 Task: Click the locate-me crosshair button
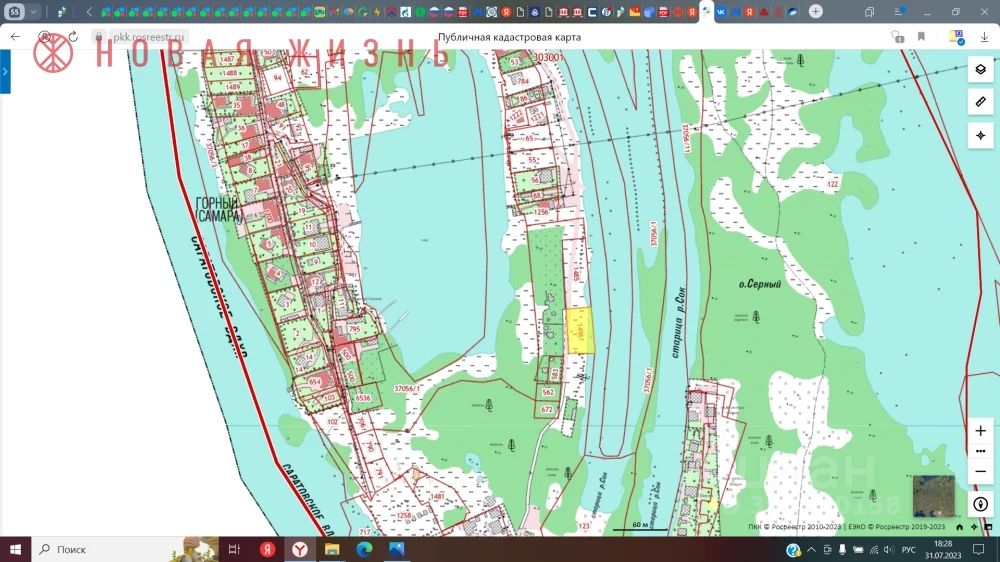tap(980, 135)
